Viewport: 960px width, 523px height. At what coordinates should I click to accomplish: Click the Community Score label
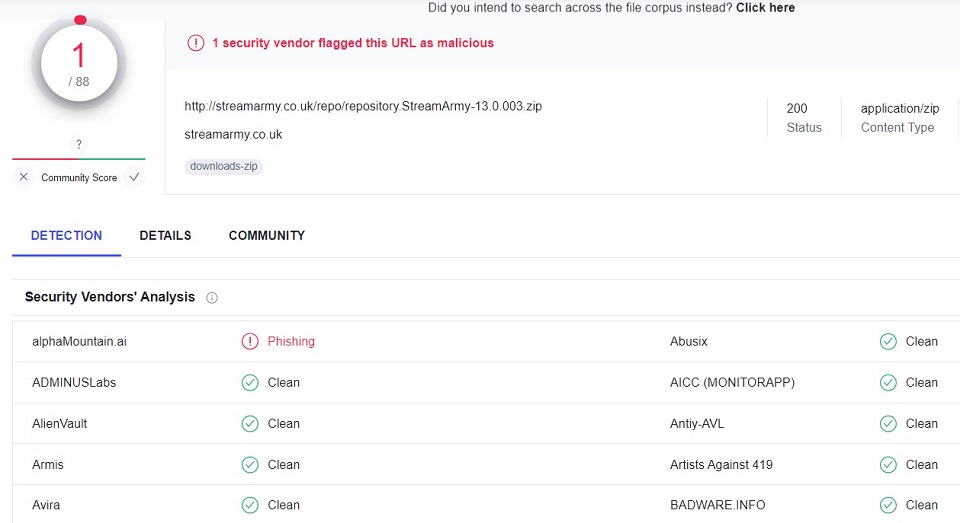click(x=79, y=178)
